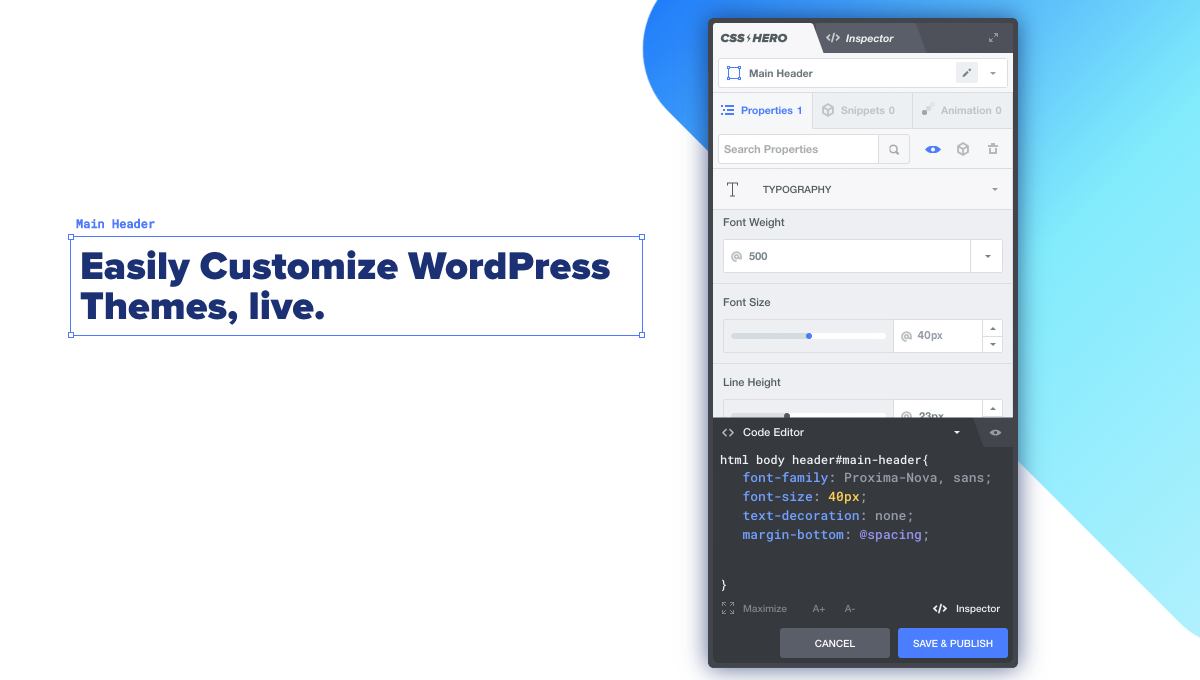Viewport: 1200px width, 680px height.
Task: Collapse the Typography section
Action: tap(994, 189)
